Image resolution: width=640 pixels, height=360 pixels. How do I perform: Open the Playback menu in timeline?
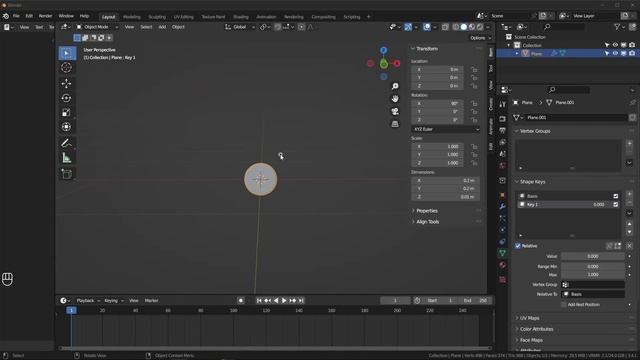click(x=88, y=301)
